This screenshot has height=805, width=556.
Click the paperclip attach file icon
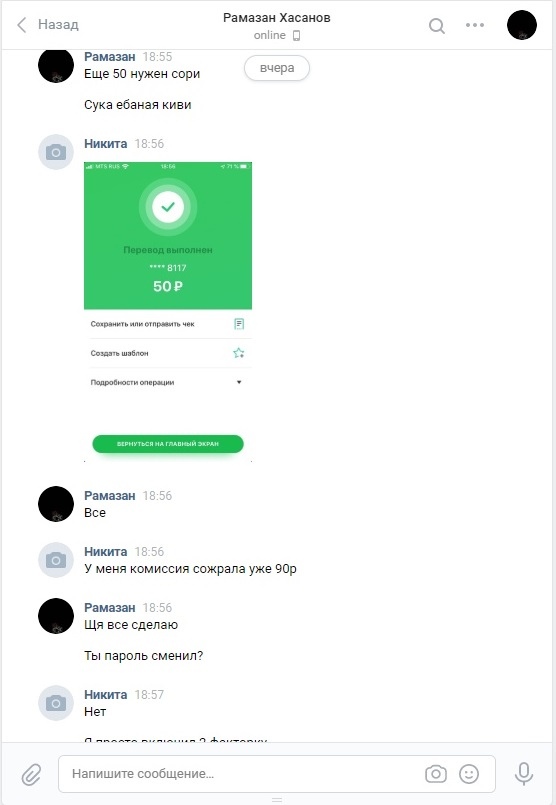[x=31, y=774]
